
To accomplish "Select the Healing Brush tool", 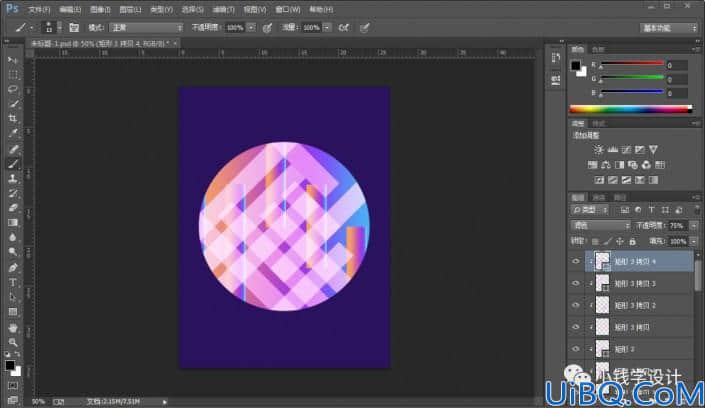I will tap(13, 149).
